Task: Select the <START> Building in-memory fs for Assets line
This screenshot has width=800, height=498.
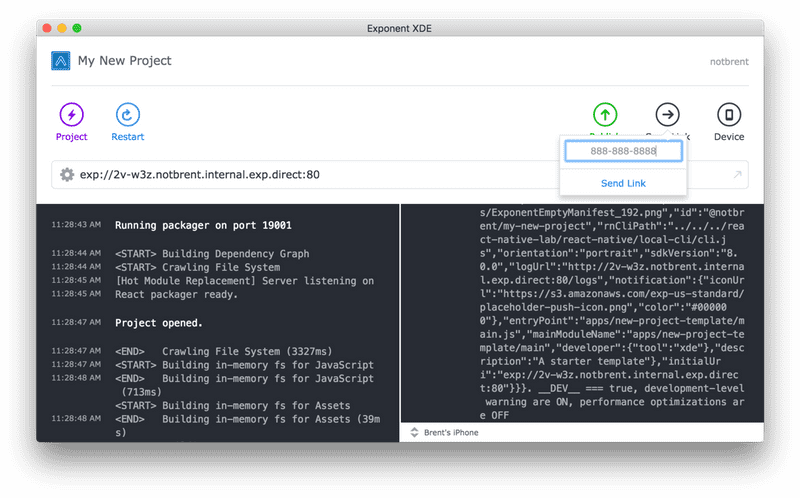Action: 233,406
